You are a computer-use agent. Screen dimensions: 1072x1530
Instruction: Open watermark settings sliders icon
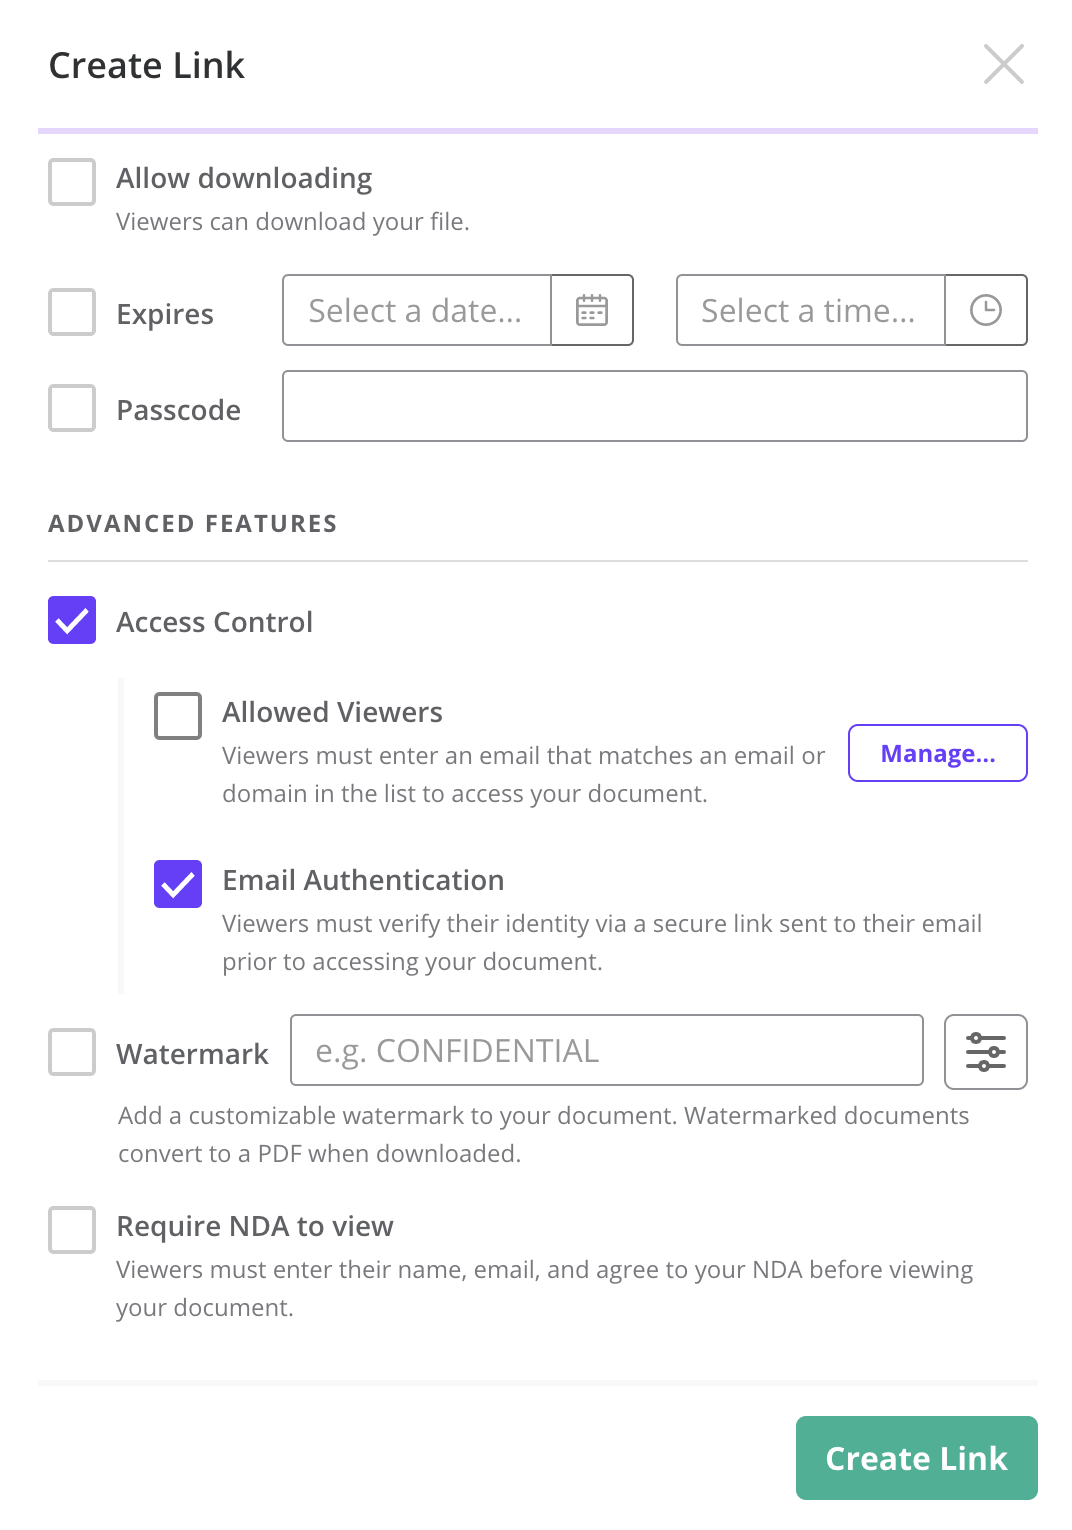[986, 1052]
